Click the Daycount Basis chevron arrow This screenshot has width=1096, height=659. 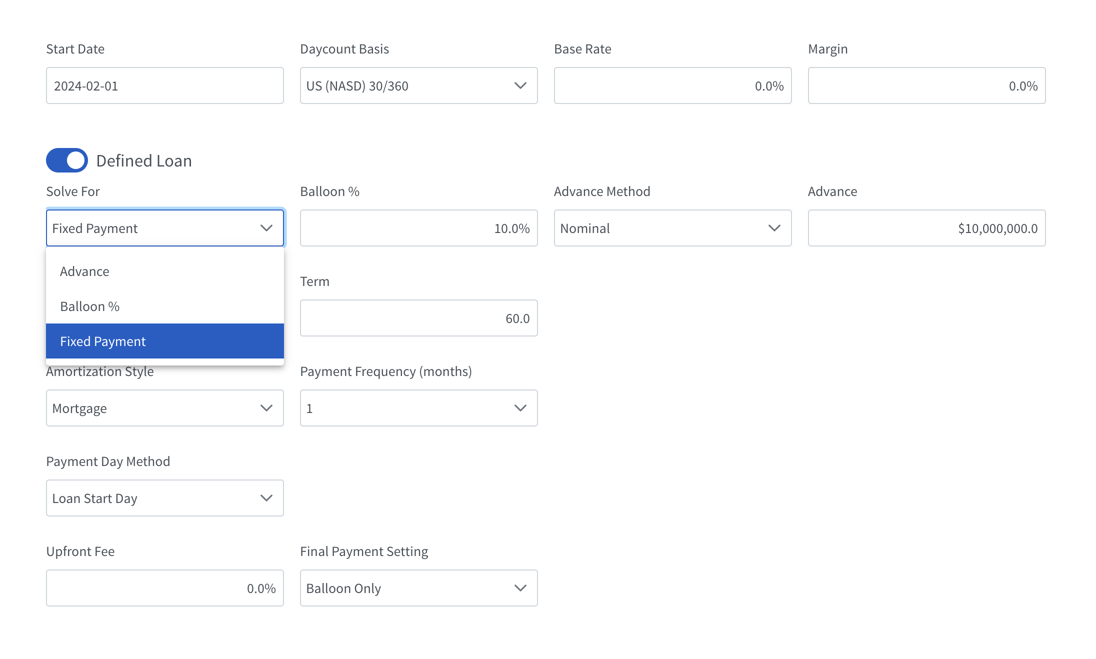click(x=520, y=86)
